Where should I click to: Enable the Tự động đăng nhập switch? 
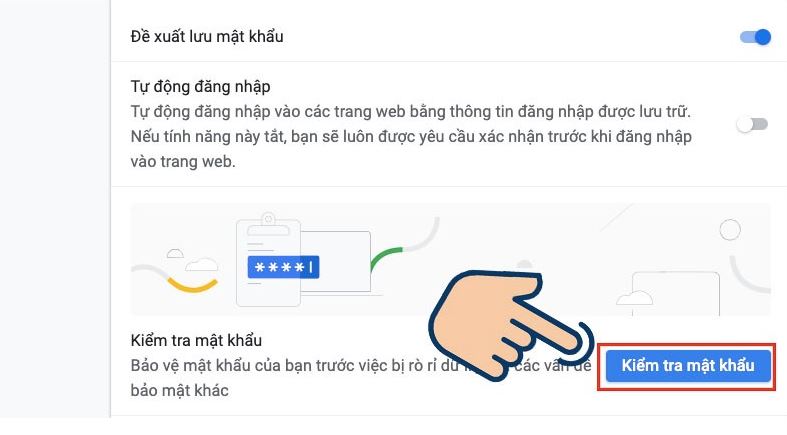752,124
